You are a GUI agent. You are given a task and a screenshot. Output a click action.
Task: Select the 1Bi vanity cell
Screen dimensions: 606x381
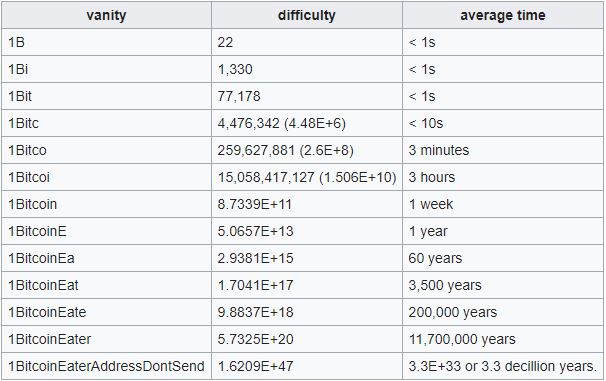pyautogui.click(x=106, y=69)
